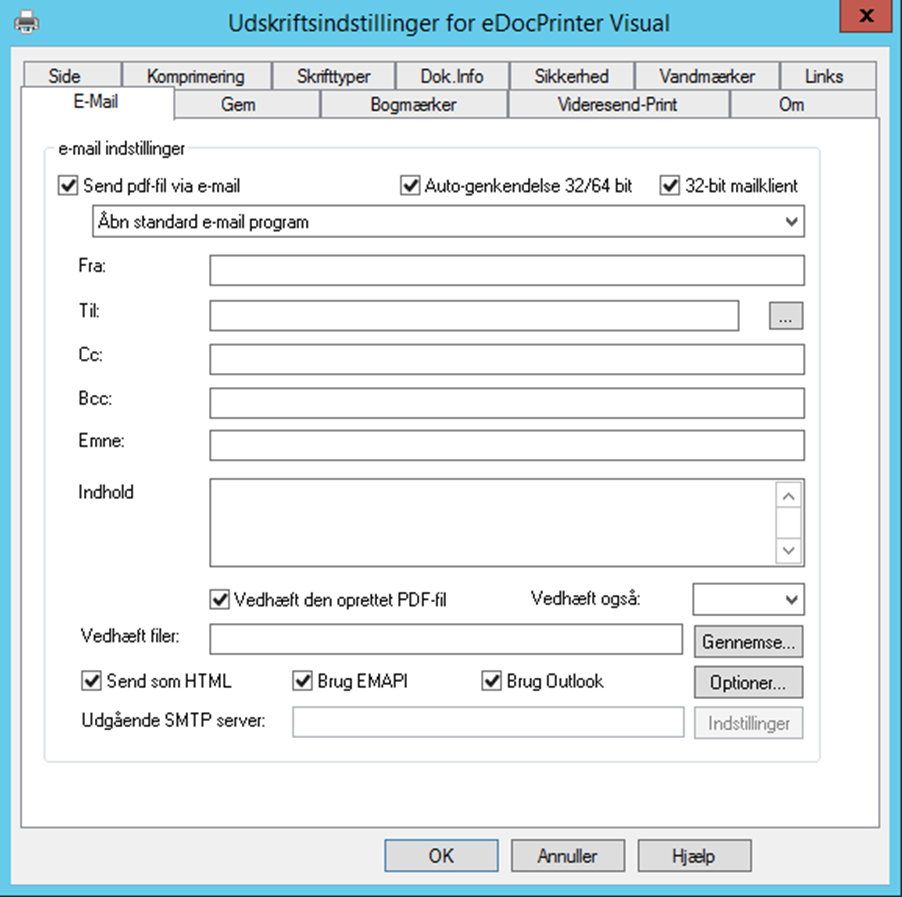Open address picker button next to Til
Viewport: 902px width, 897px height.
pos(786,315)
